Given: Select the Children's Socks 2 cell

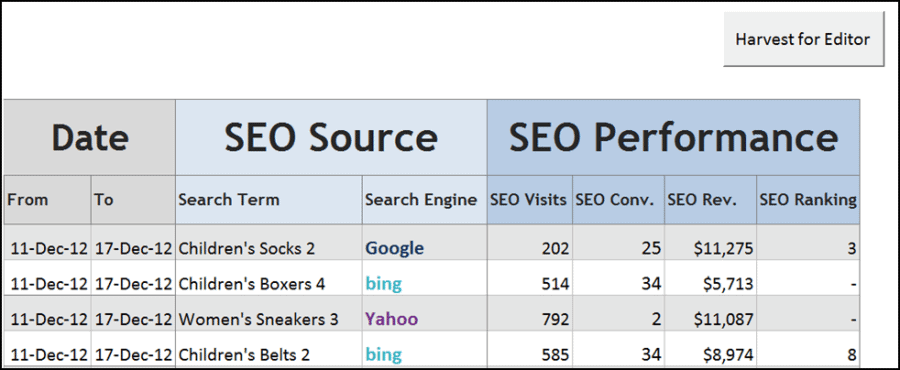Looking at the screenshot, I should point(269,248).
